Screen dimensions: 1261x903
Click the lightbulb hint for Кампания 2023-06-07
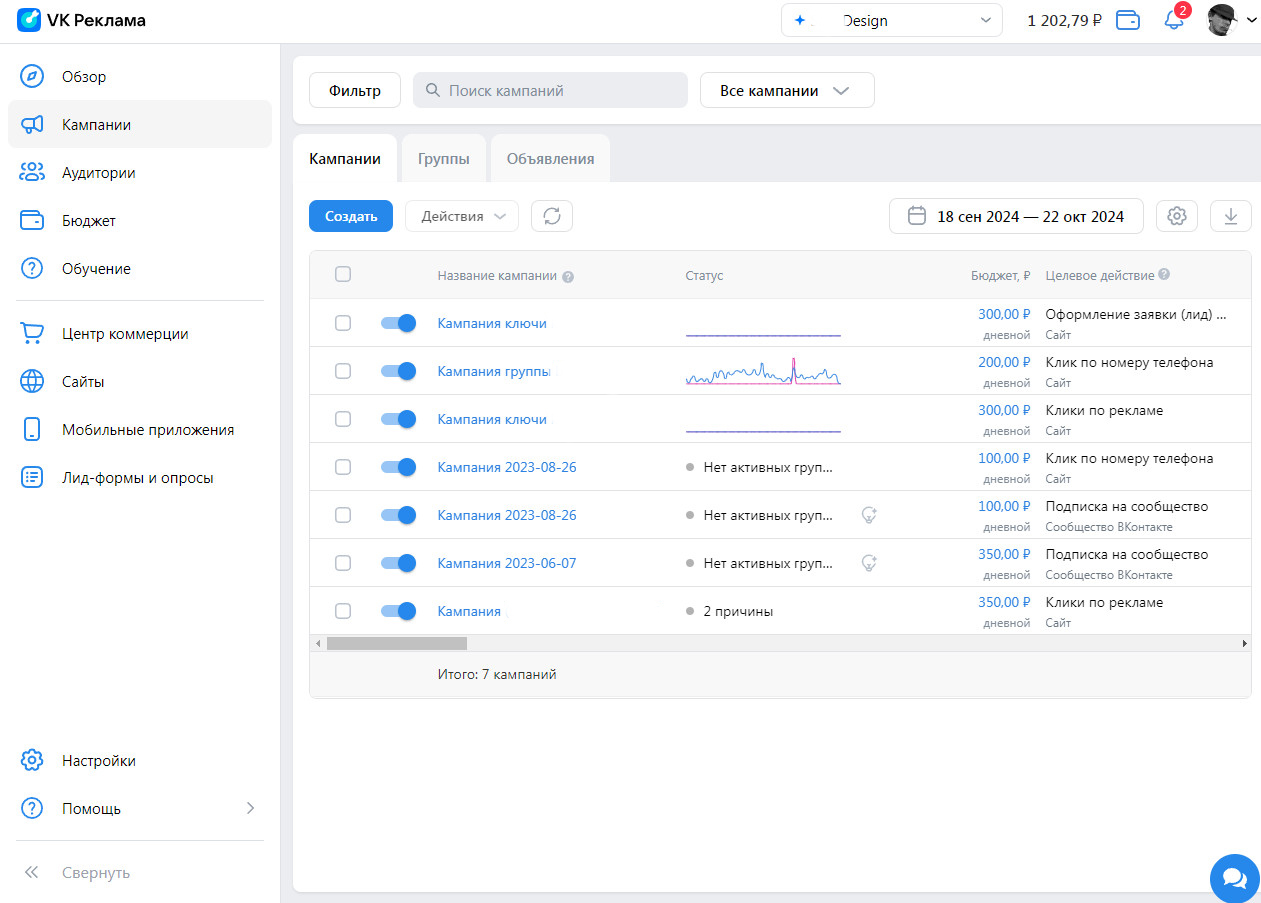coord(869,563)
